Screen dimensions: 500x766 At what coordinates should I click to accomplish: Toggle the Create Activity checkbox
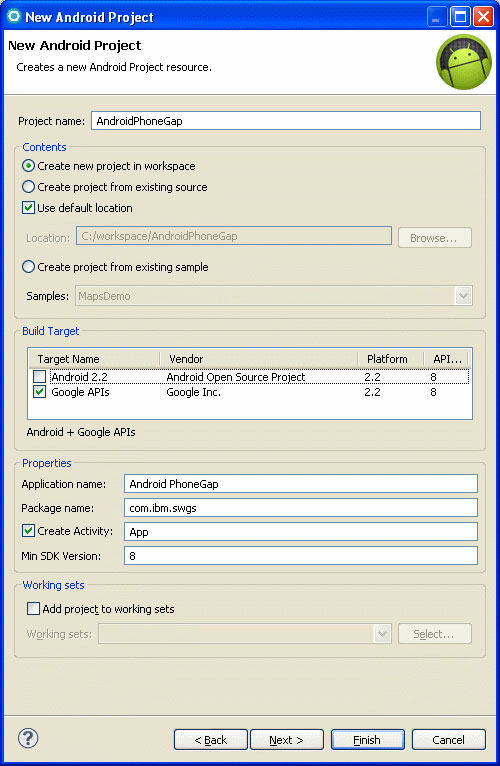tap(28, 531)
